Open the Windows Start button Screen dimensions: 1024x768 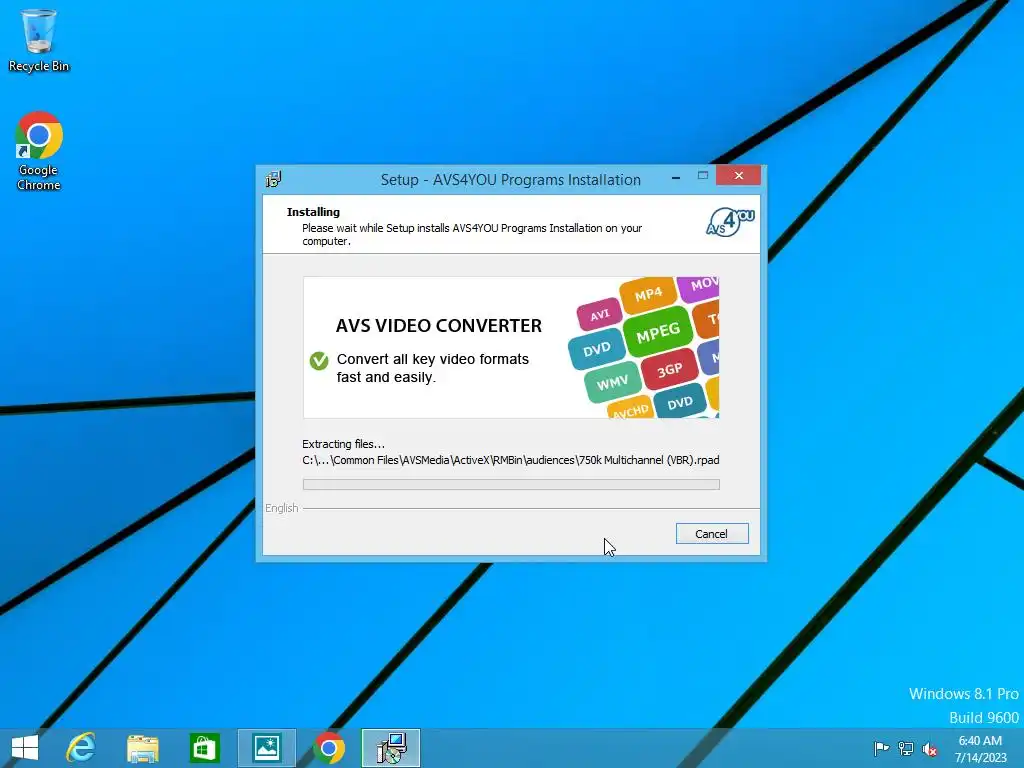click(25, 748)
